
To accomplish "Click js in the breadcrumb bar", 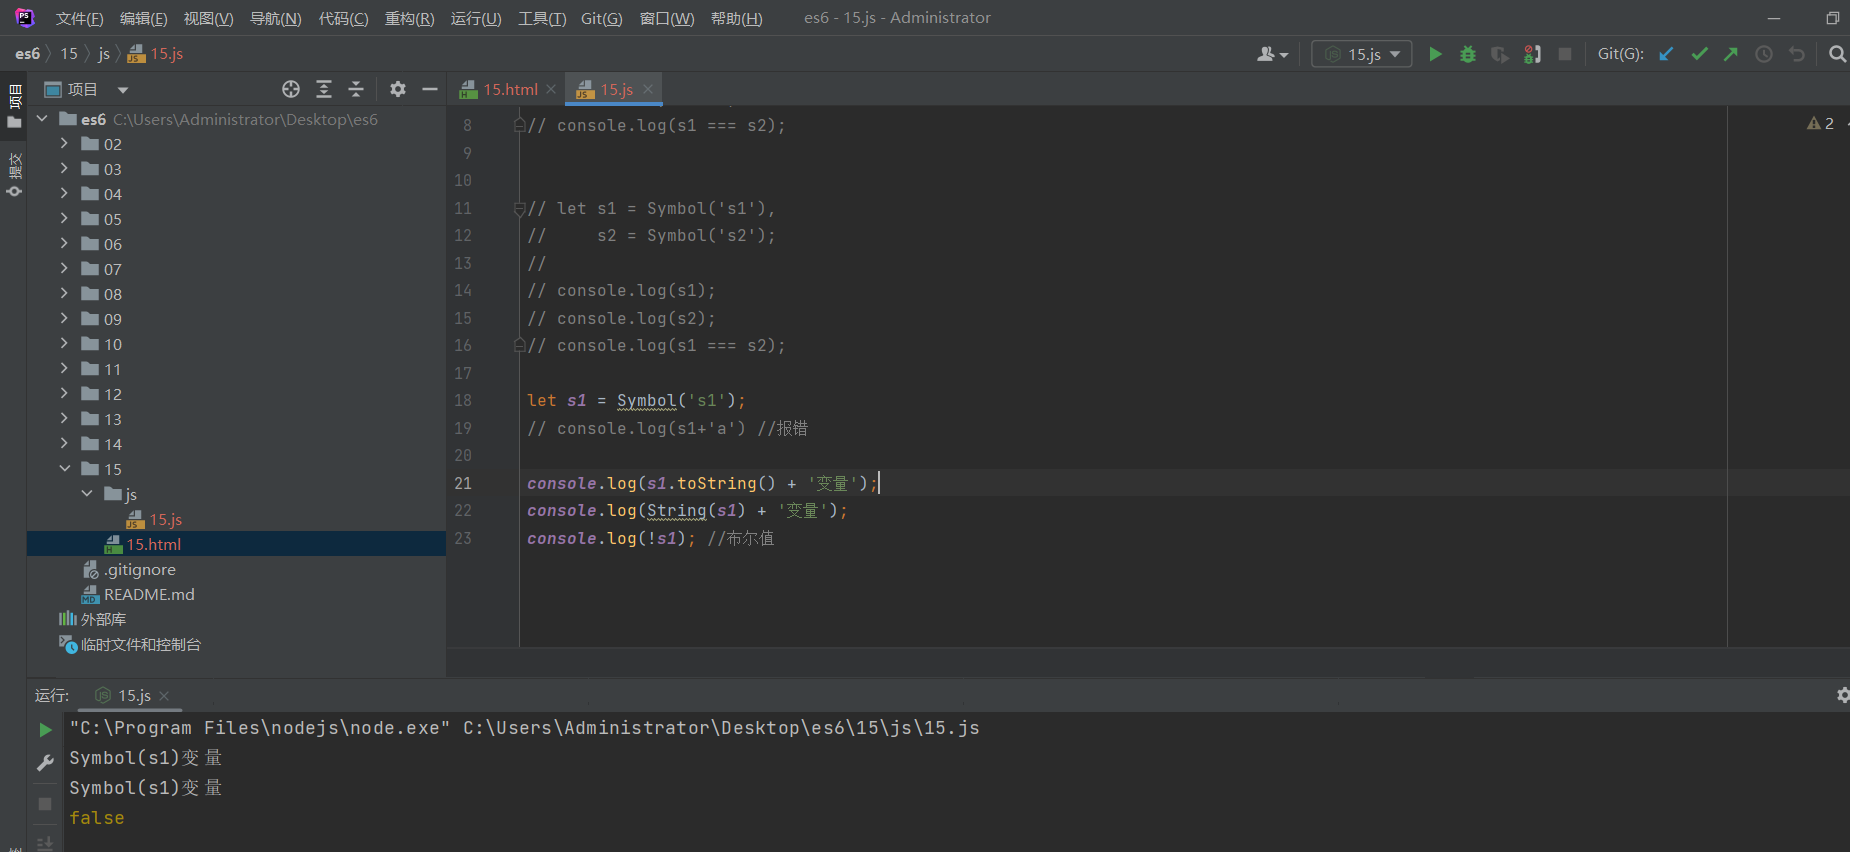I will pos(104,54).
